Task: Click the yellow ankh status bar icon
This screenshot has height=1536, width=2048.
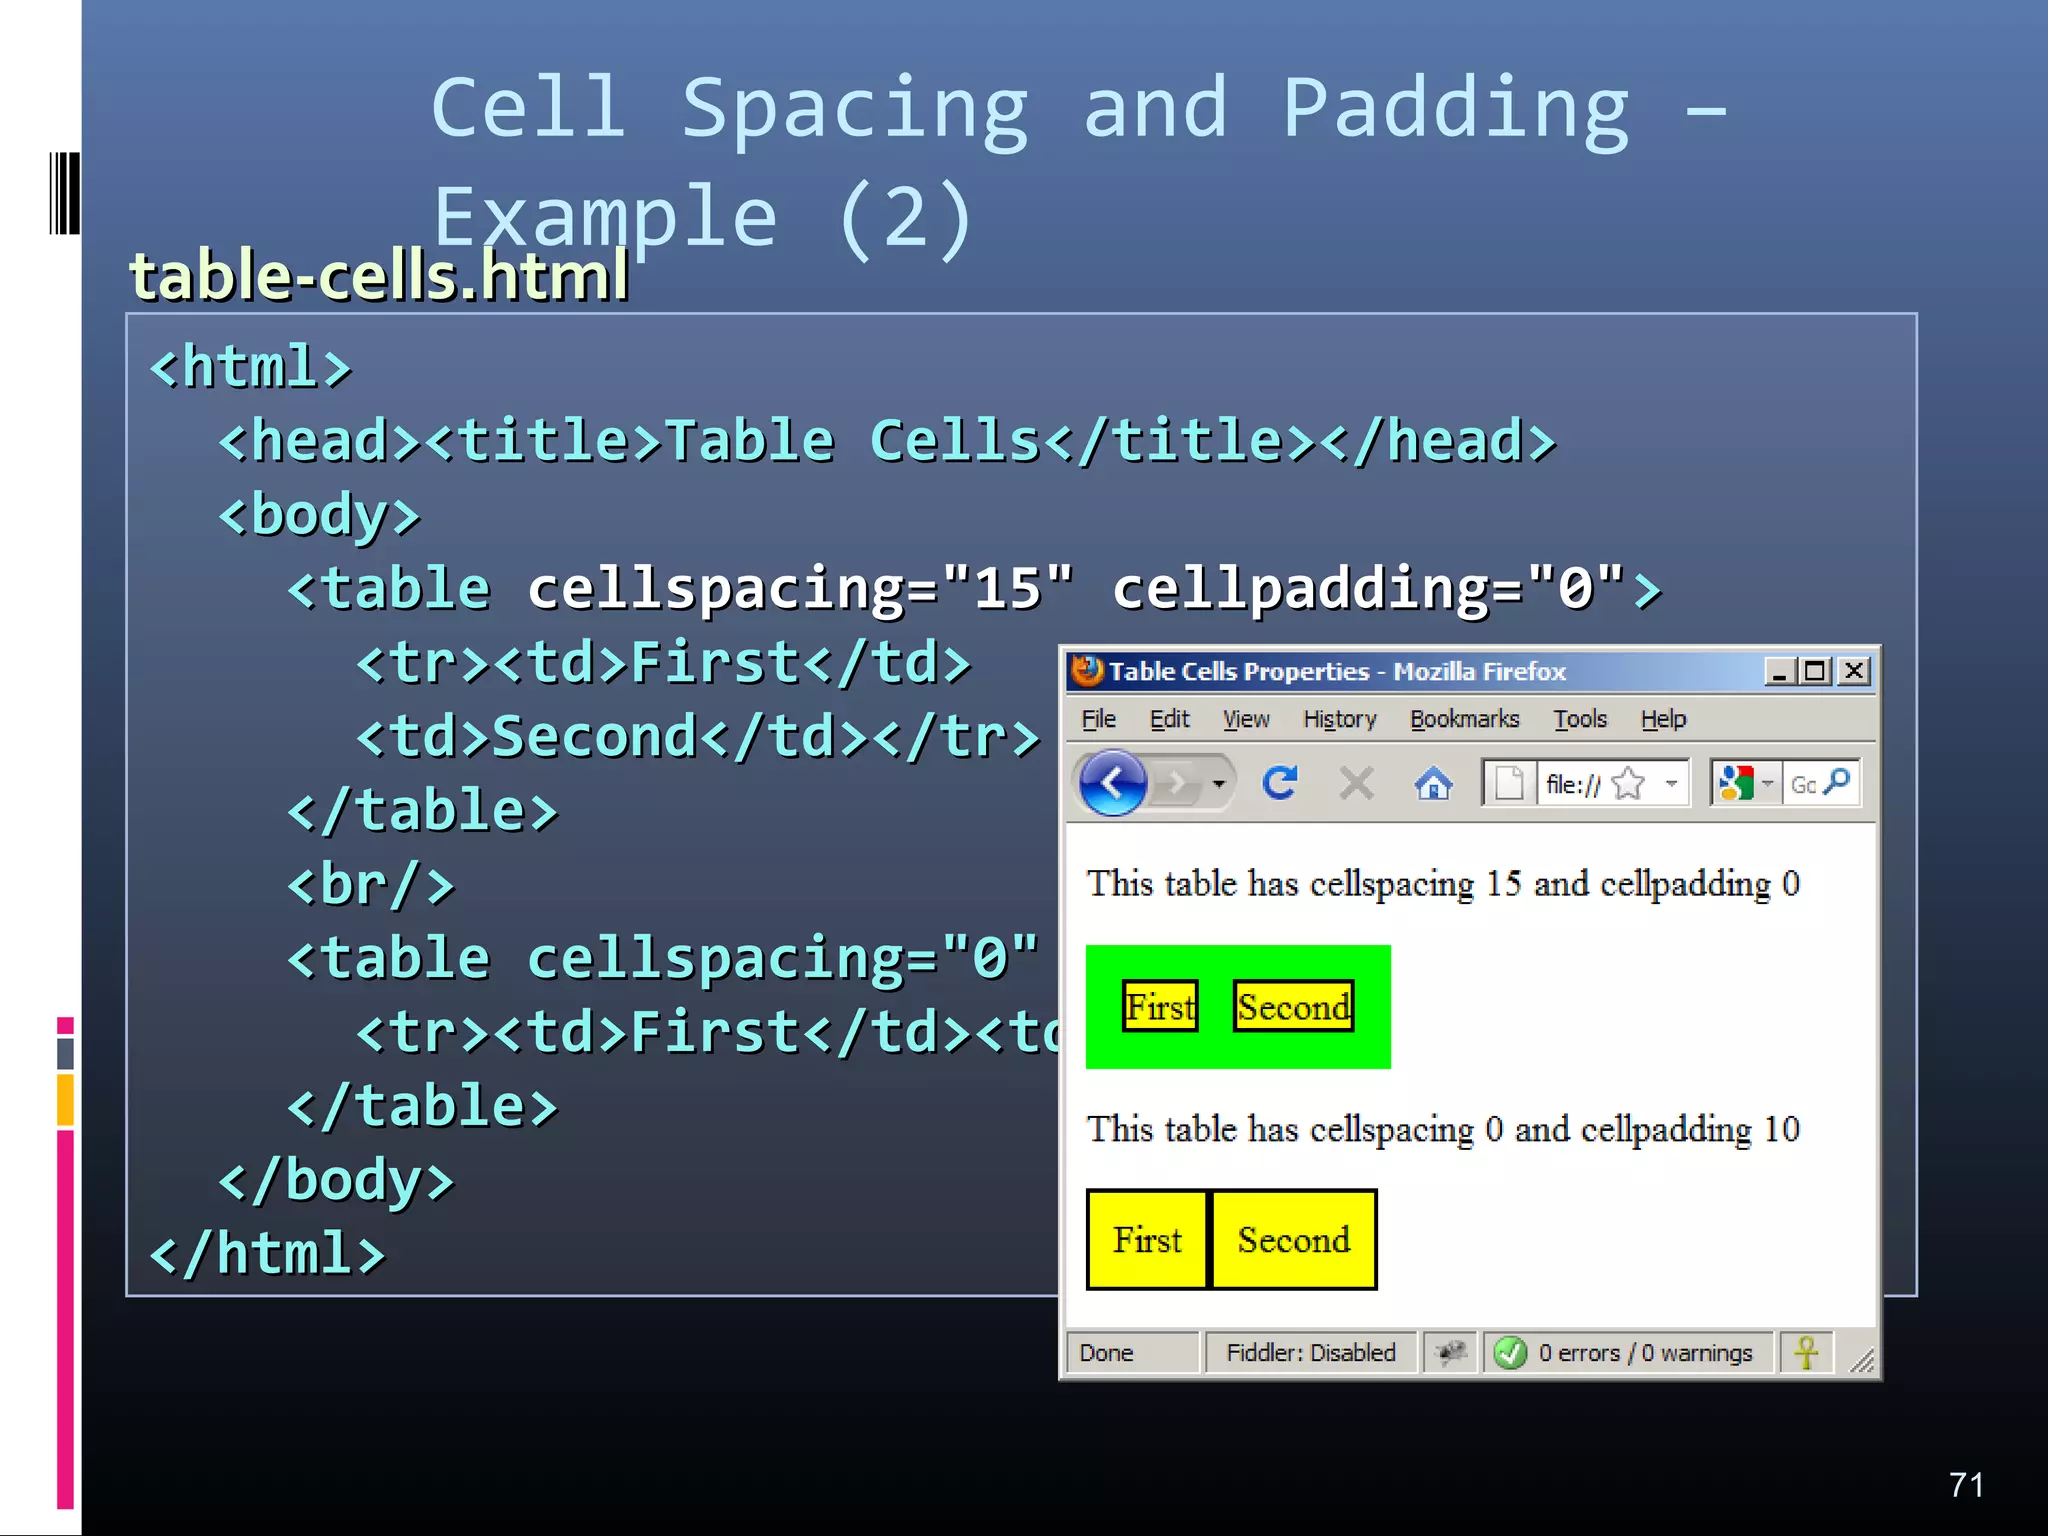Action: (1806, 1353)
